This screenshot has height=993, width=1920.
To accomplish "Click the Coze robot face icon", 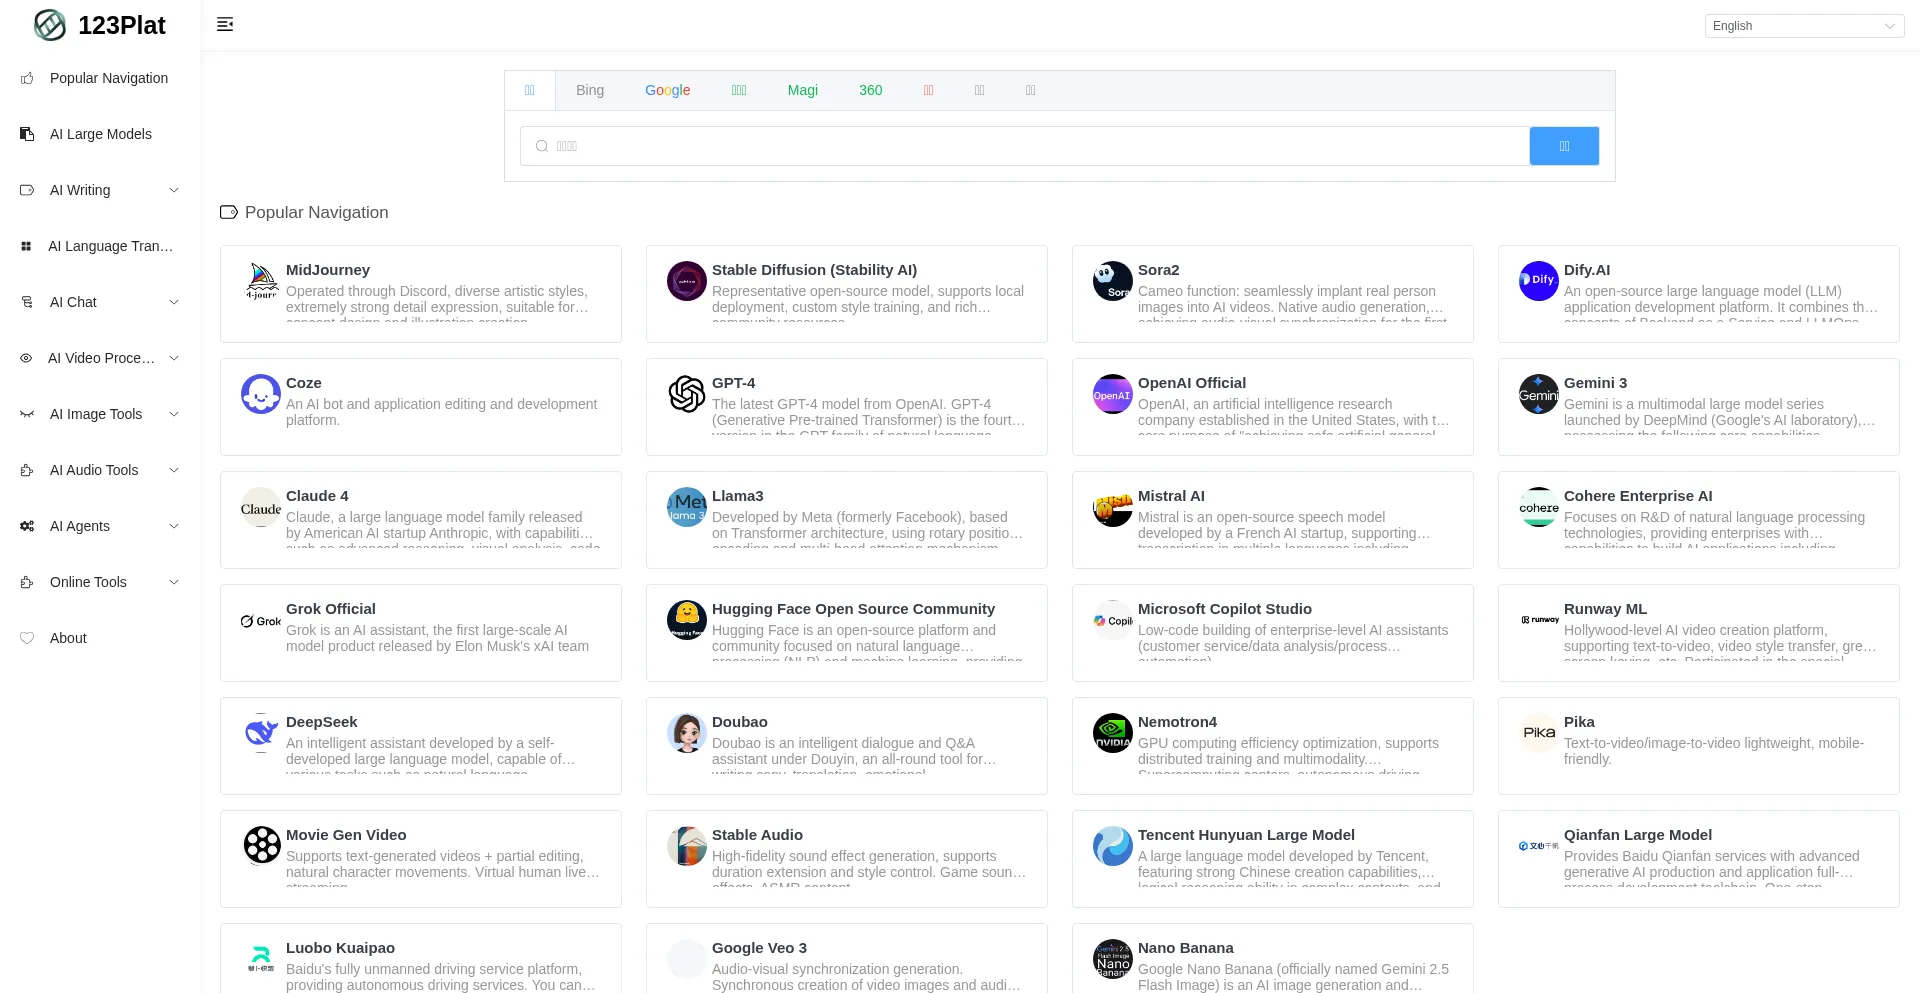I will click(x=261, y=394).
